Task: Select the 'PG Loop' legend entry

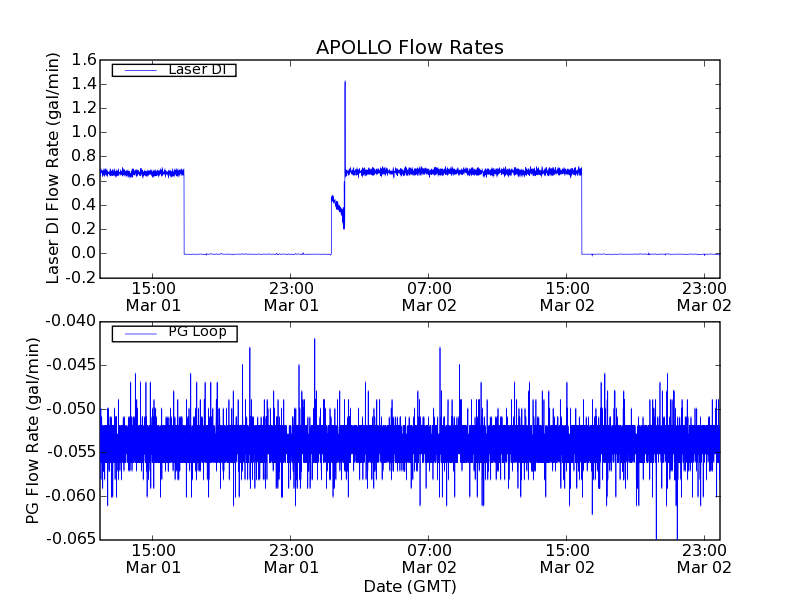Action: [x=174, y=333]
